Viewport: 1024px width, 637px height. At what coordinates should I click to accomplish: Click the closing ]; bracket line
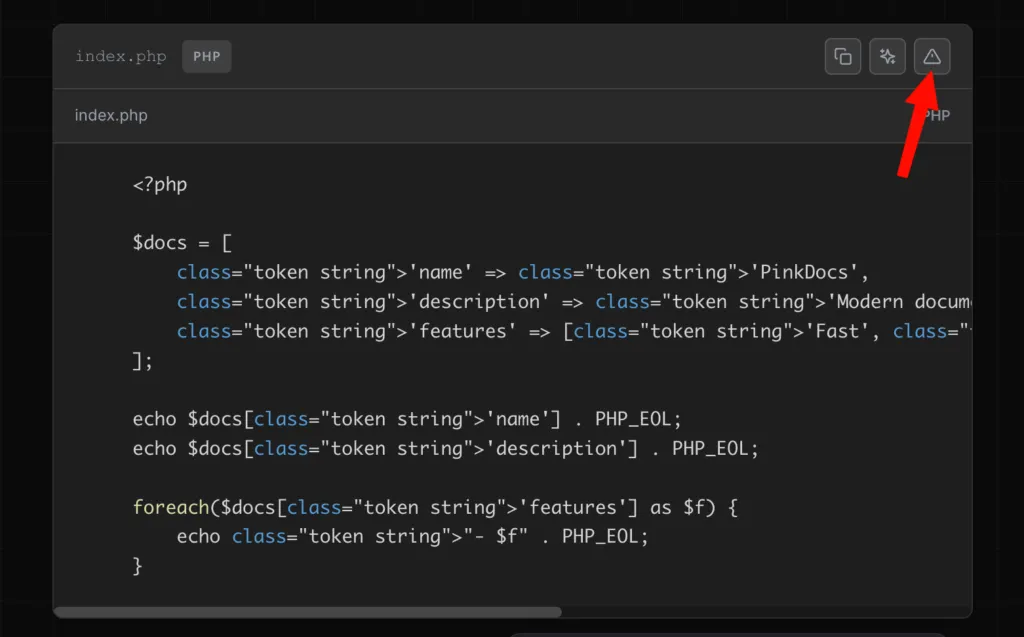[143, 361]
